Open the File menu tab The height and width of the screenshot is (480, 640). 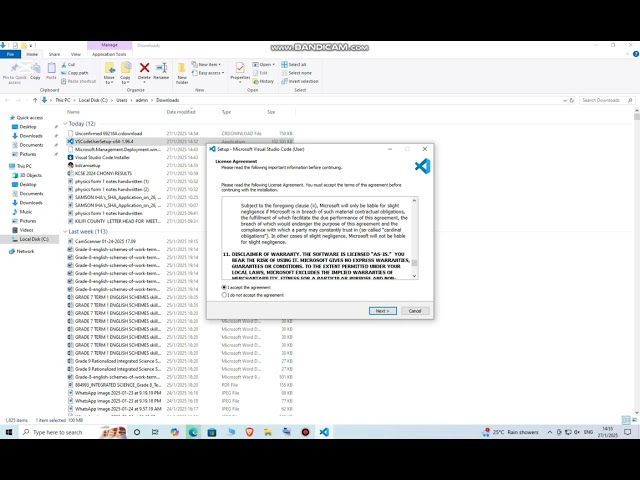click(11, 54)
